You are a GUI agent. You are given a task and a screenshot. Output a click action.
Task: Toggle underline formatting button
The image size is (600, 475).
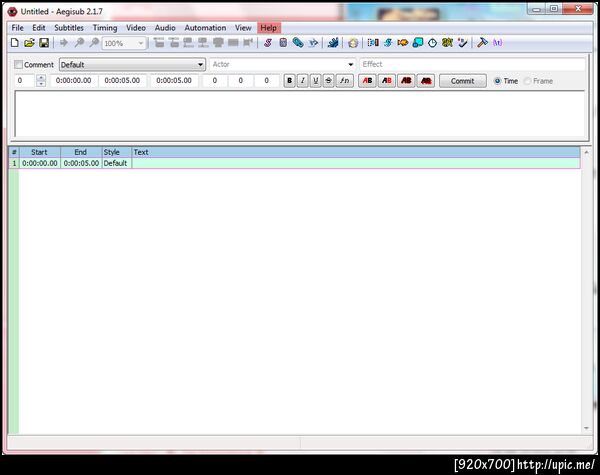click(316, 81)
